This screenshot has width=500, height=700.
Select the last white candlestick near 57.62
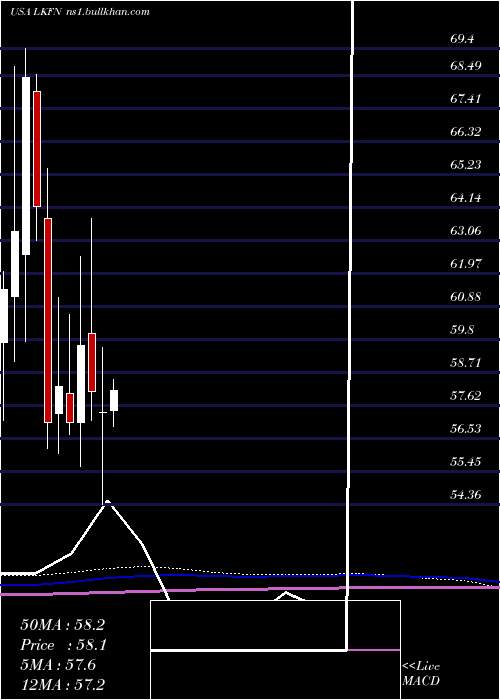[x=114, y=400]
